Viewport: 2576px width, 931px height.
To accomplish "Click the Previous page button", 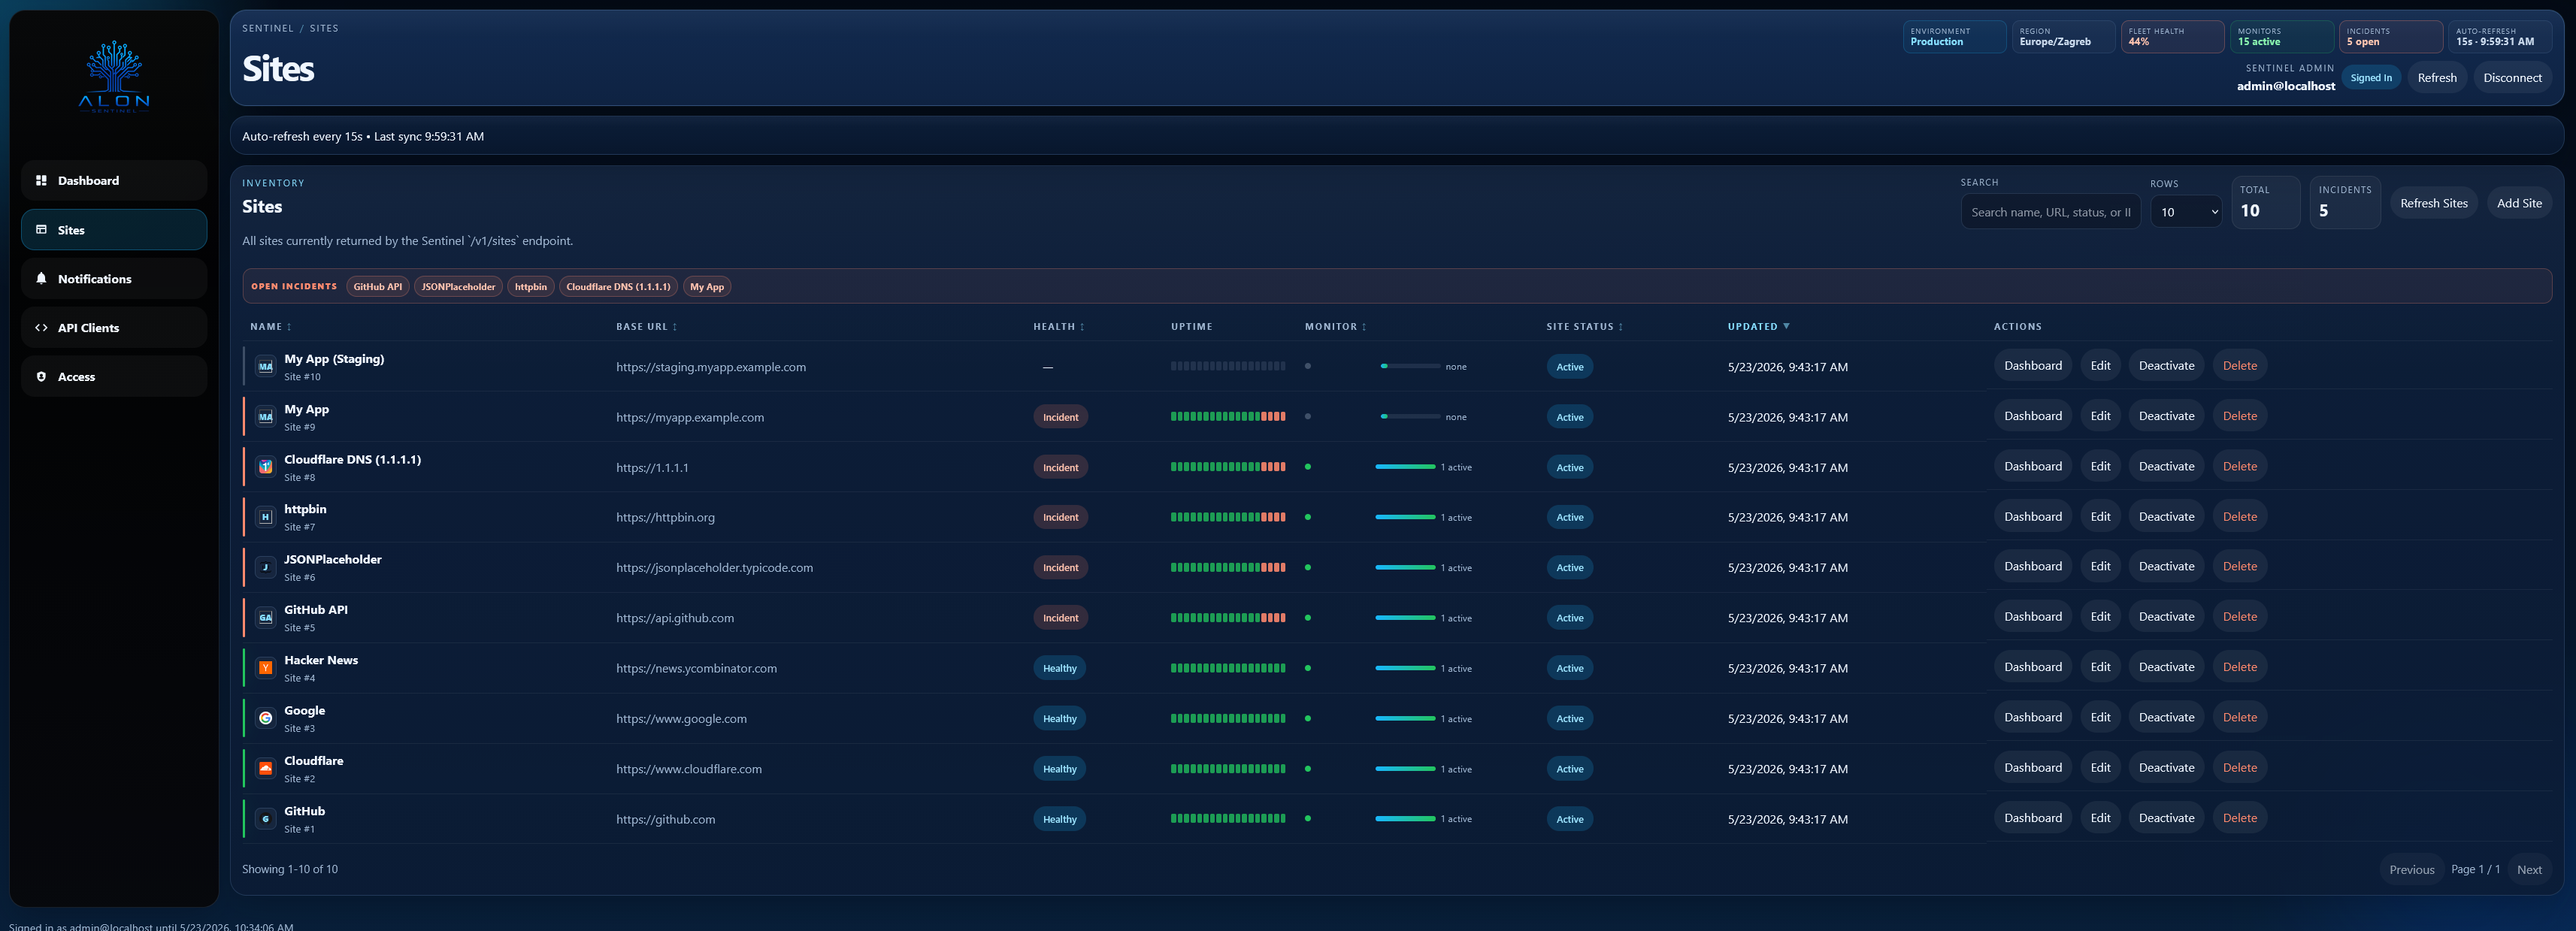I will [x=2411, y=870].
